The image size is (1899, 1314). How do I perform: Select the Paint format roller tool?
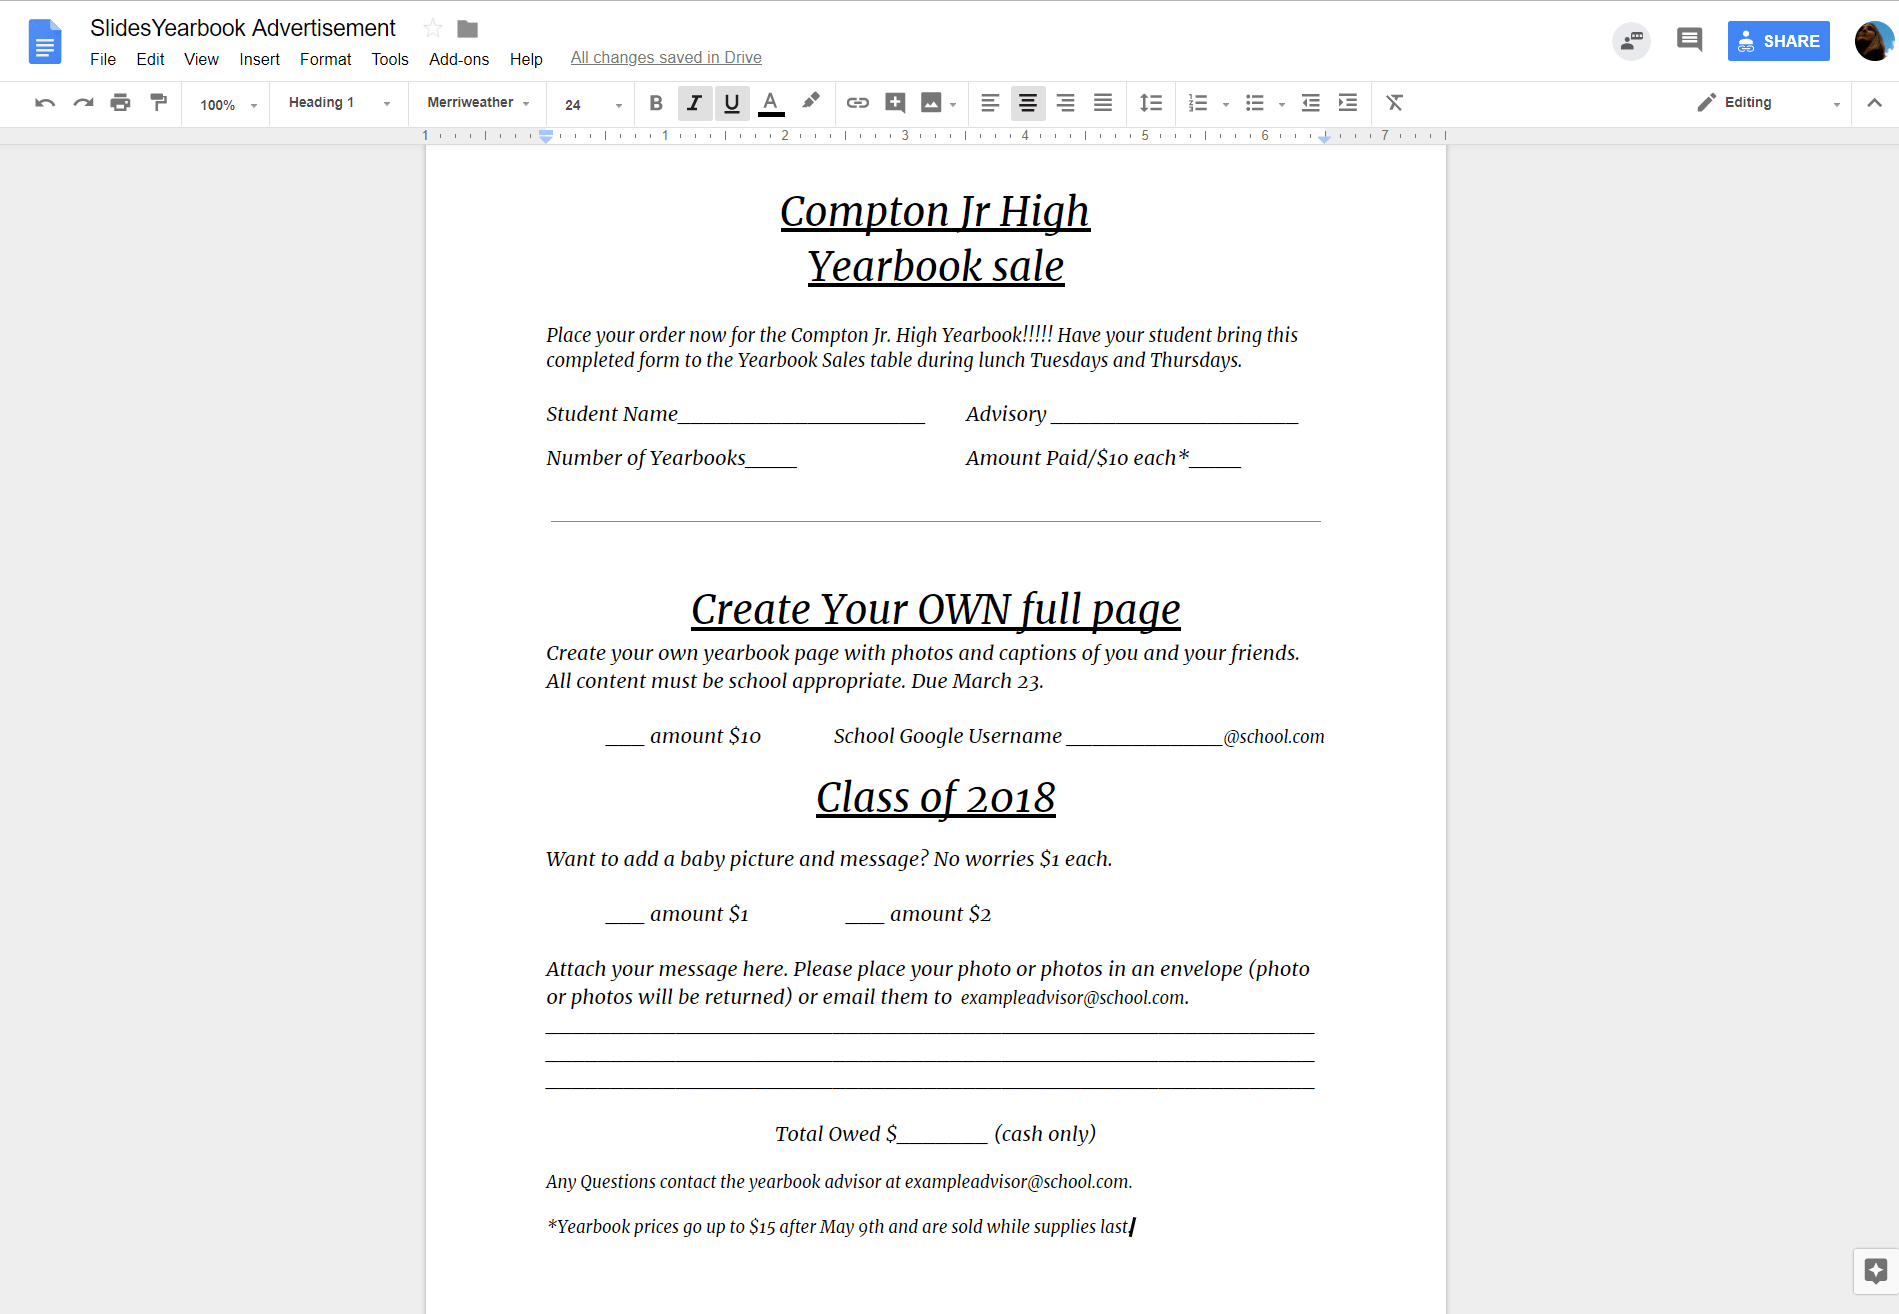click(x=158, y=103)
